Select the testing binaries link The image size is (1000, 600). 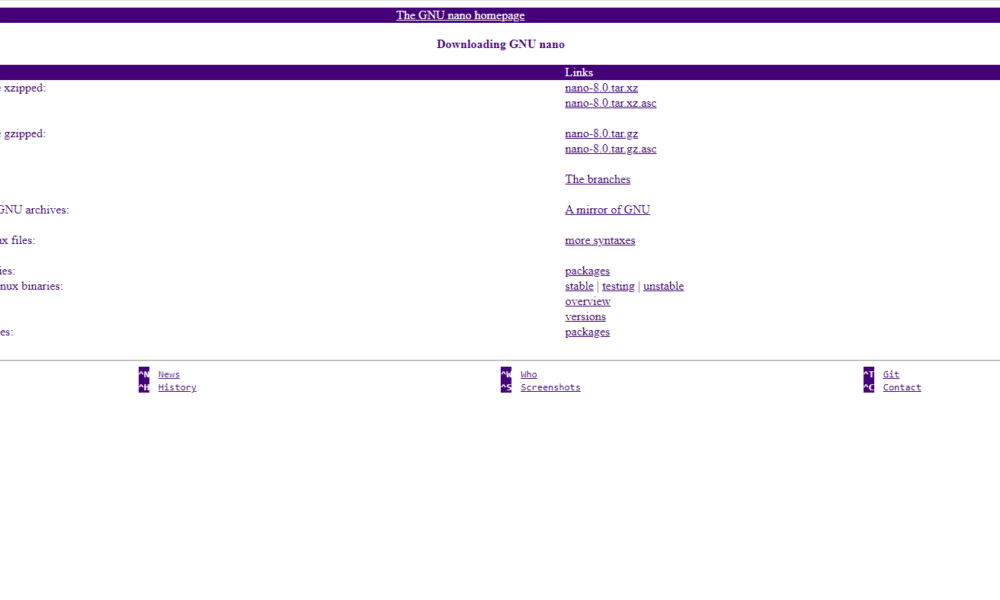tap(618, 286)
